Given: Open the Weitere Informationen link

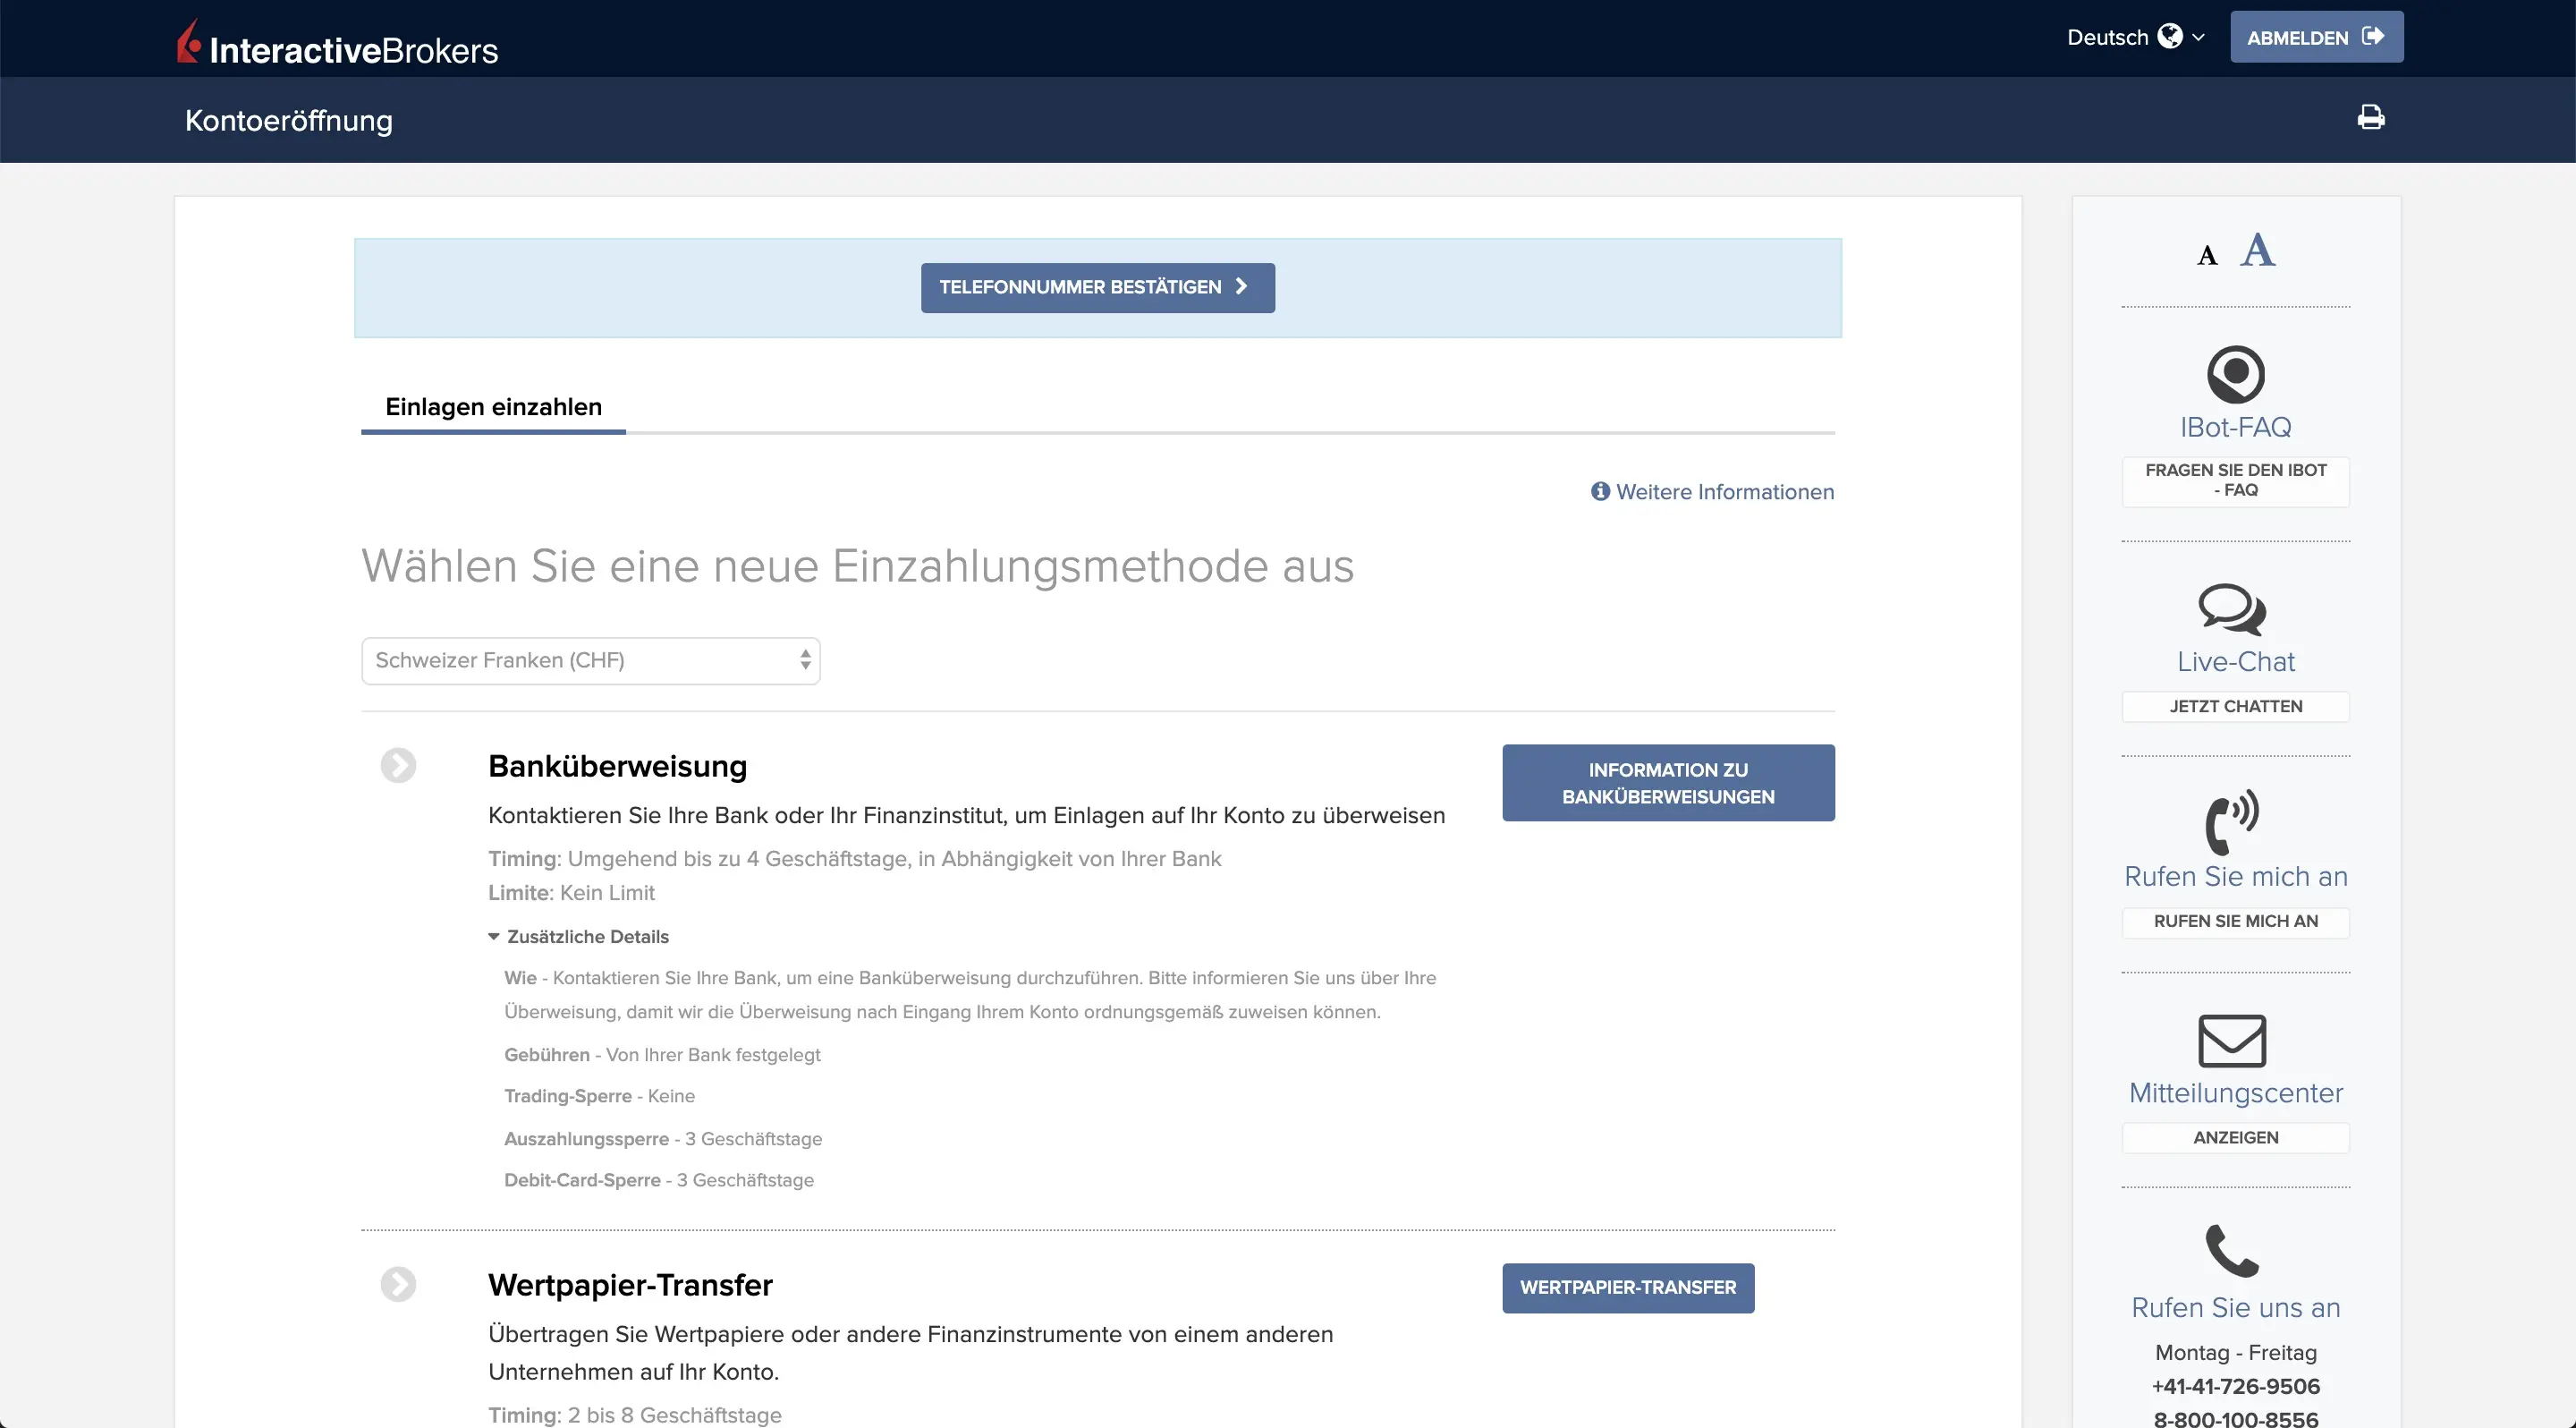Looking at the screenshot, I should click(1725, 492).
